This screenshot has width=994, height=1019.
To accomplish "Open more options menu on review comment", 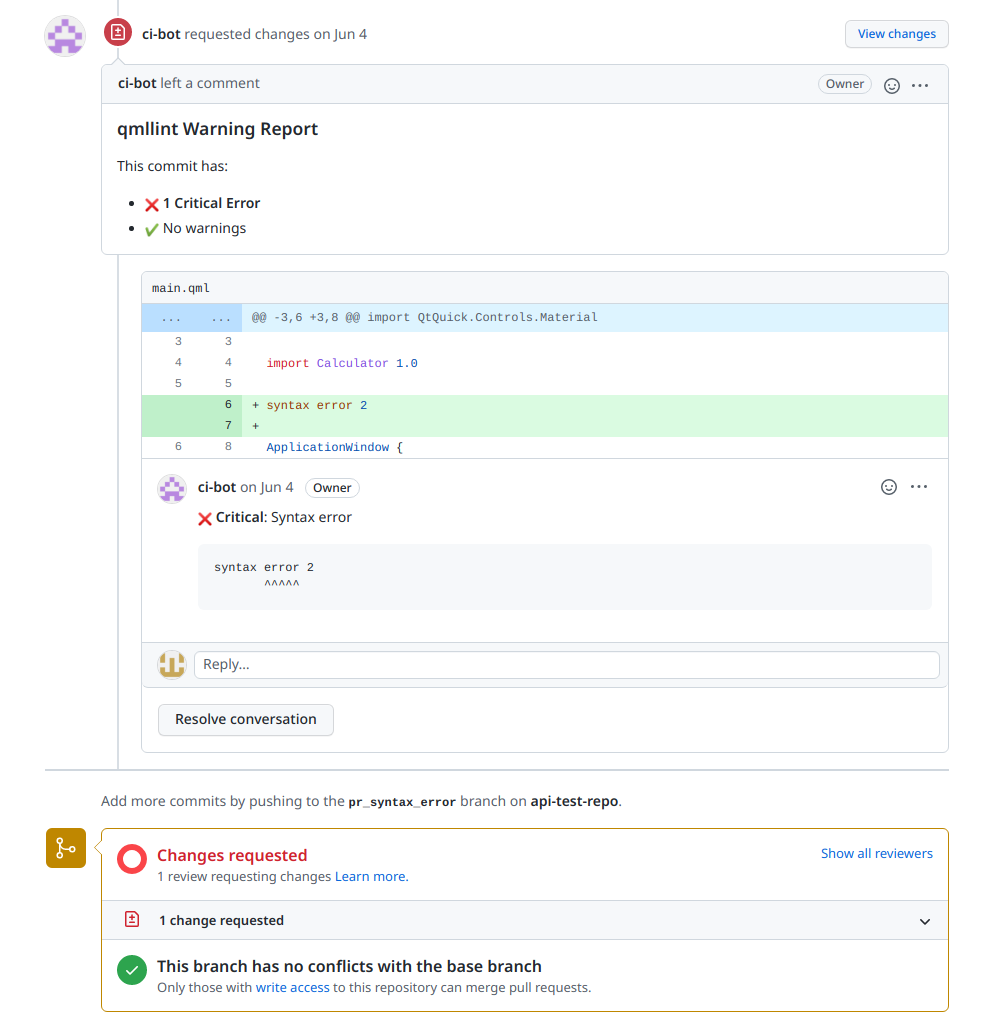I will tap(920, 85).
